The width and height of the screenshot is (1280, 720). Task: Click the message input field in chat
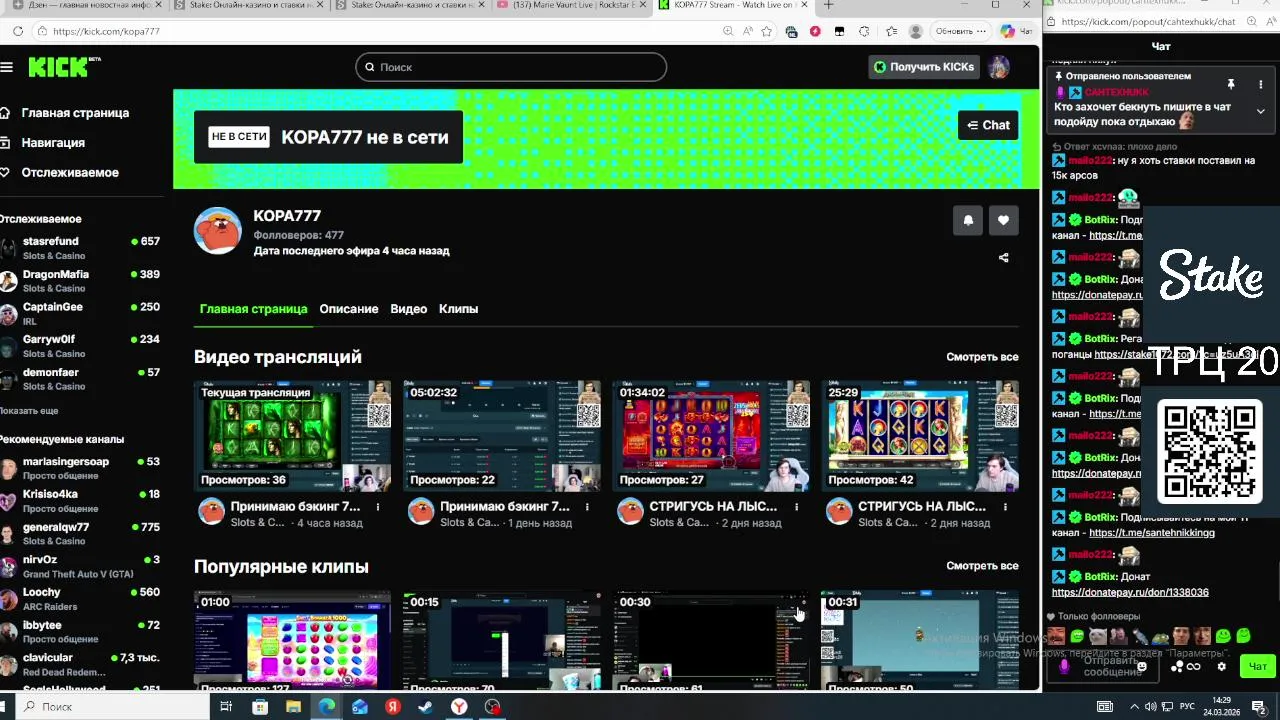click(1103, 666)
